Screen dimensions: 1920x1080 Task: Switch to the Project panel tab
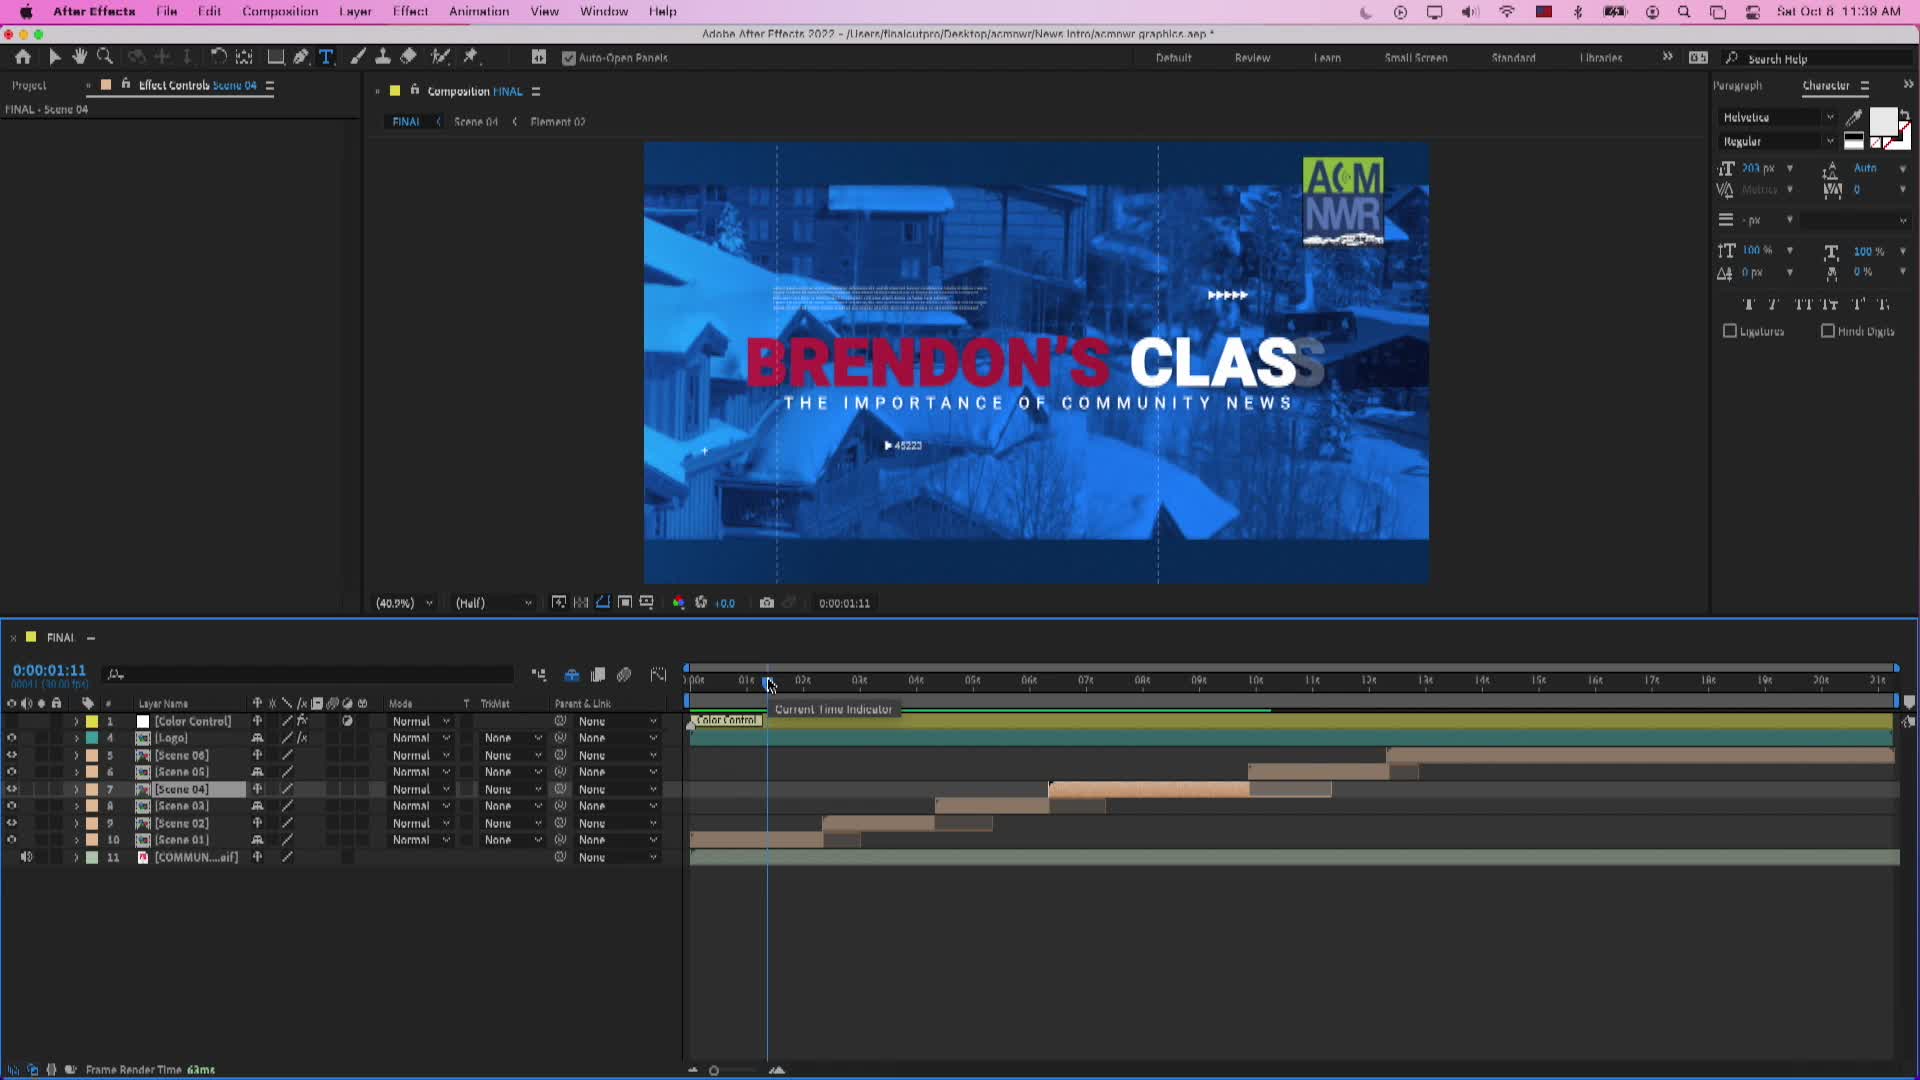coord(29,86)
